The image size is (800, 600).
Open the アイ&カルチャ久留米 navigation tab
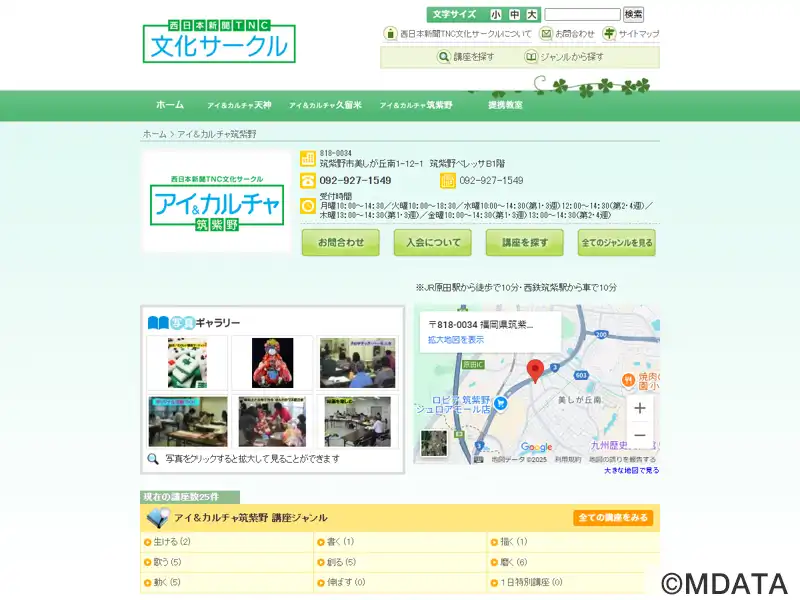click(x=326, y=105)
